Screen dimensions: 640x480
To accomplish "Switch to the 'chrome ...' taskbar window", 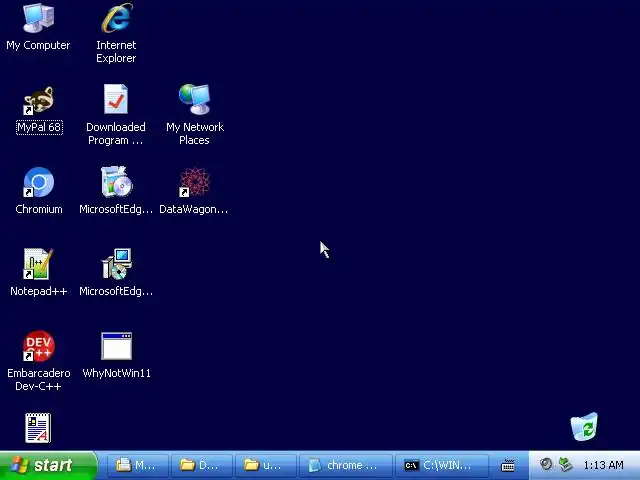I will (346, 465).
